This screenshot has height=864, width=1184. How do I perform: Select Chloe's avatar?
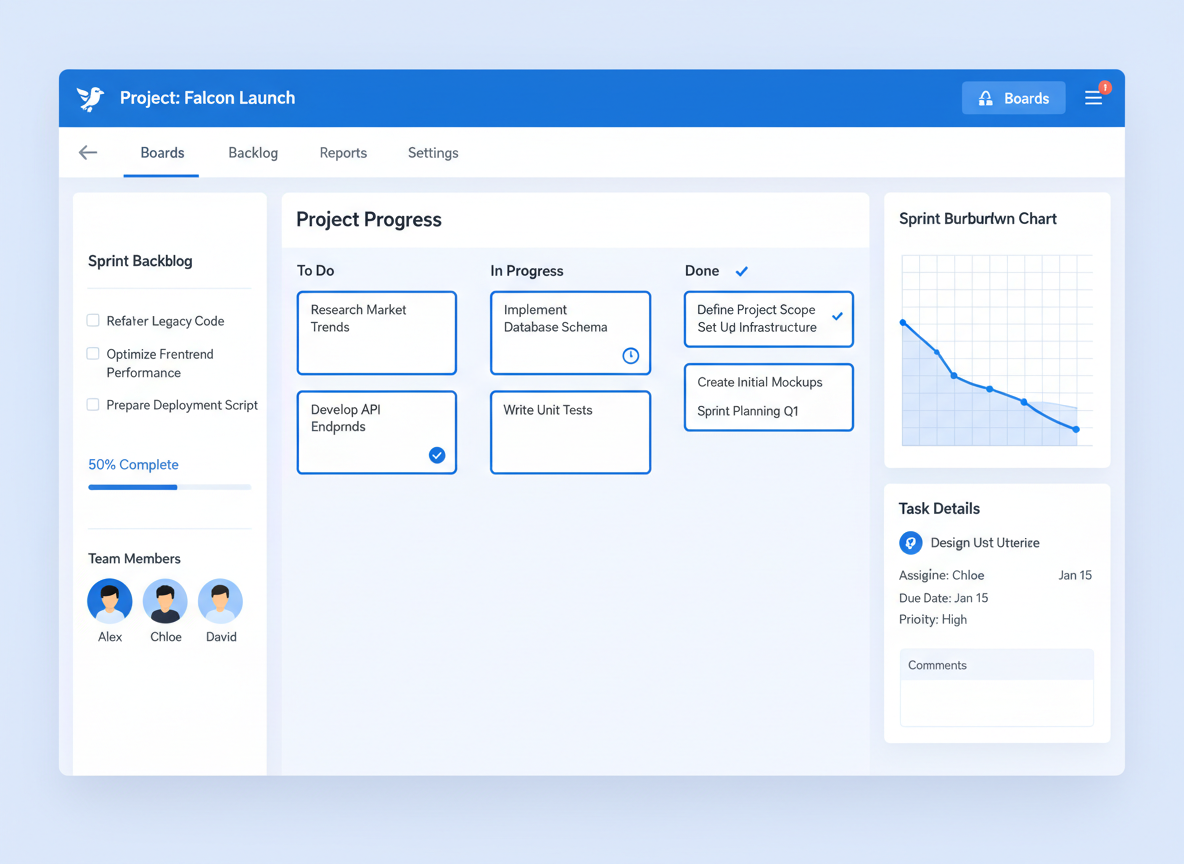[x=165, y=601]
